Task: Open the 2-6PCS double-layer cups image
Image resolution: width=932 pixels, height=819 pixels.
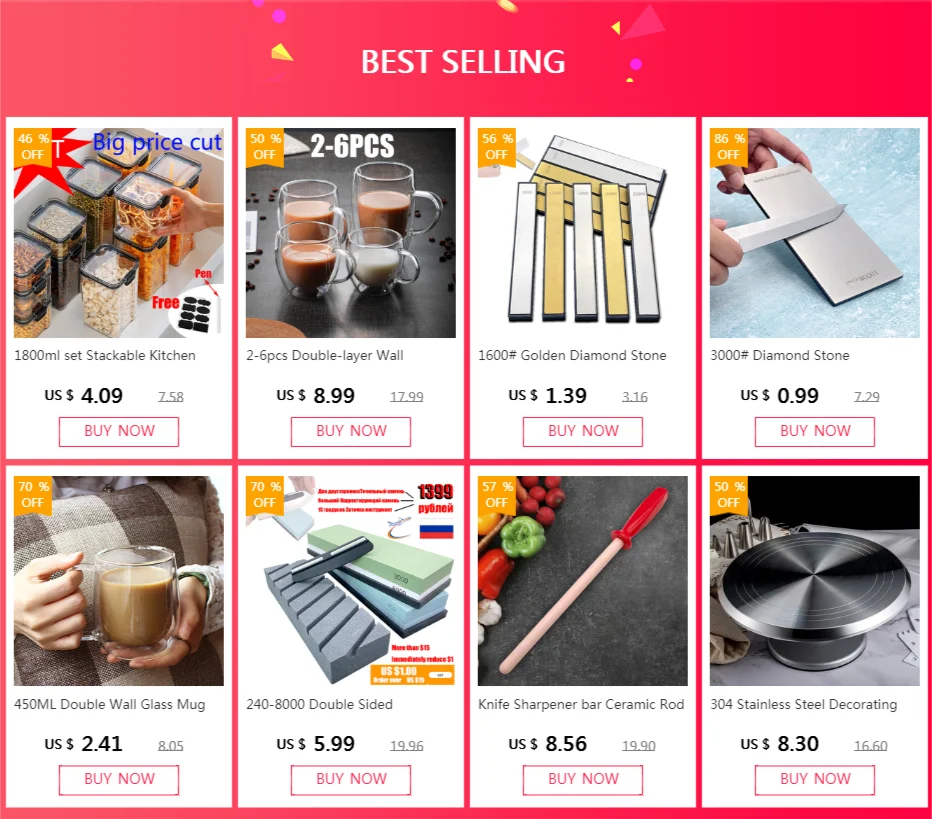Action: coord(351,233)
